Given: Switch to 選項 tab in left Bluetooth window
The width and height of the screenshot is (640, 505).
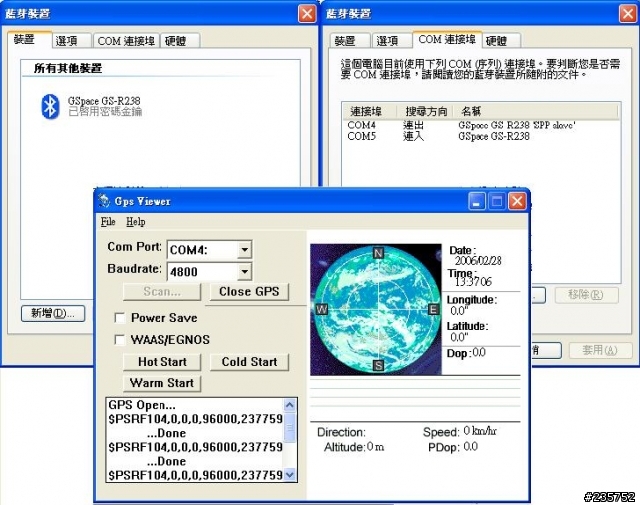Looking at the screenshot, I should point(71,40).
